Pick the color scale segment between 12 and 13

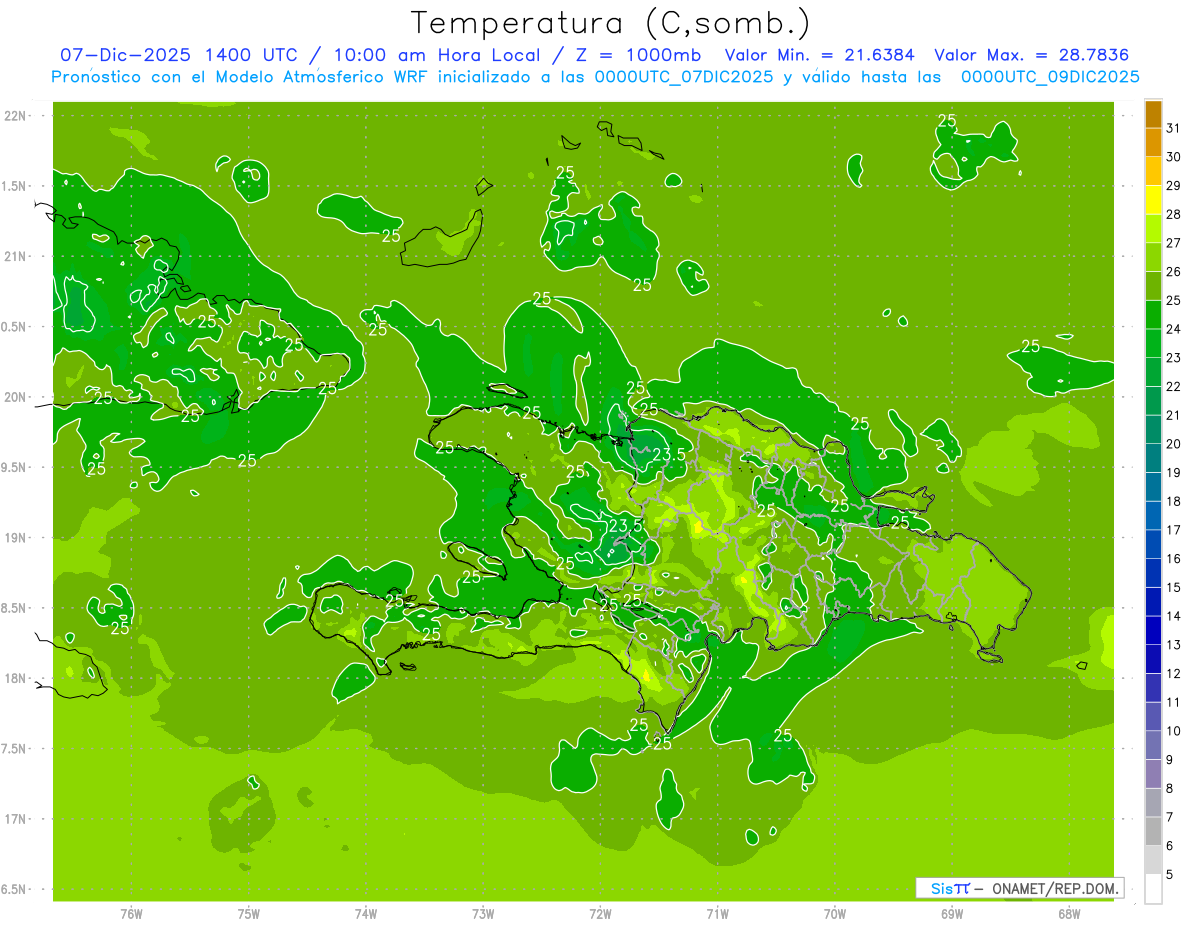point(1153,659)
